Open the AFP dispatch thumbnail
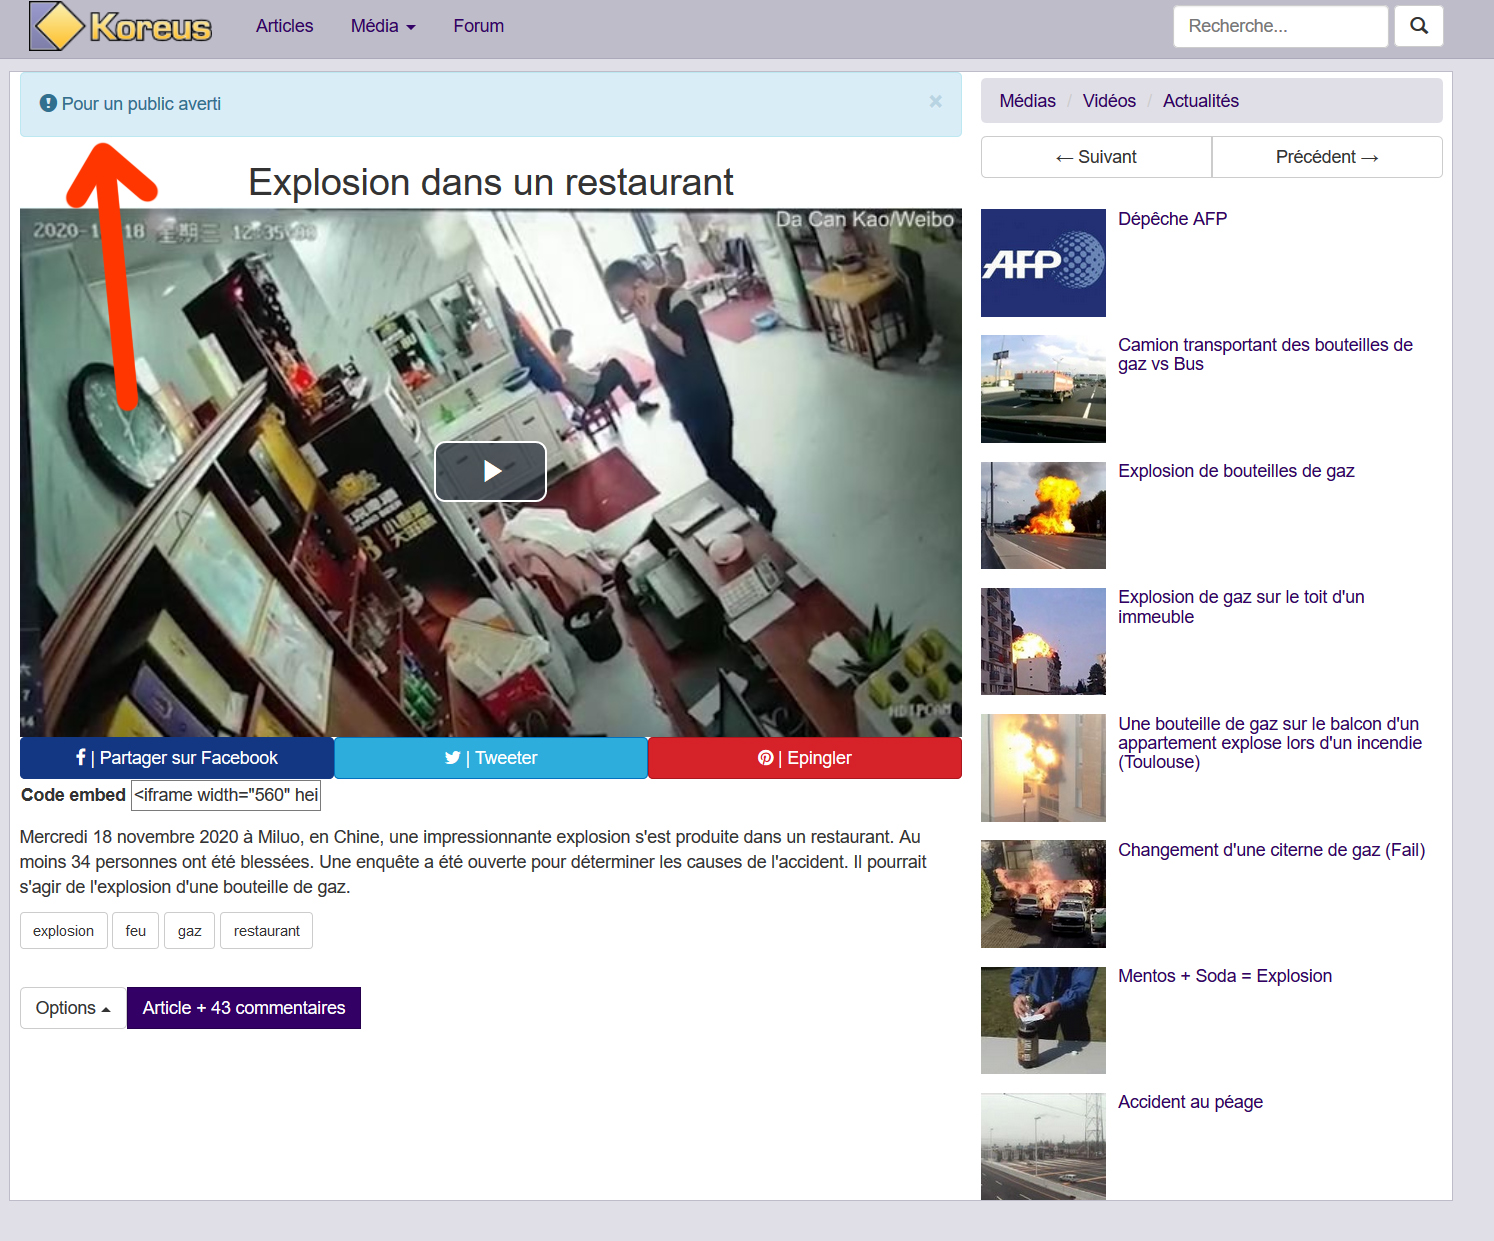 pos(1043,263)
